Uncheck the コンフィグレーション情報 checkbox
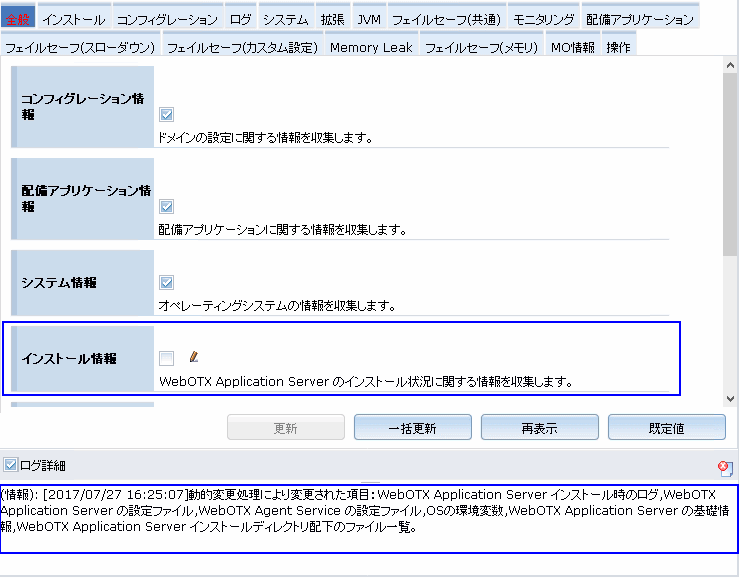739x578 pixels. tap(167, 114)
